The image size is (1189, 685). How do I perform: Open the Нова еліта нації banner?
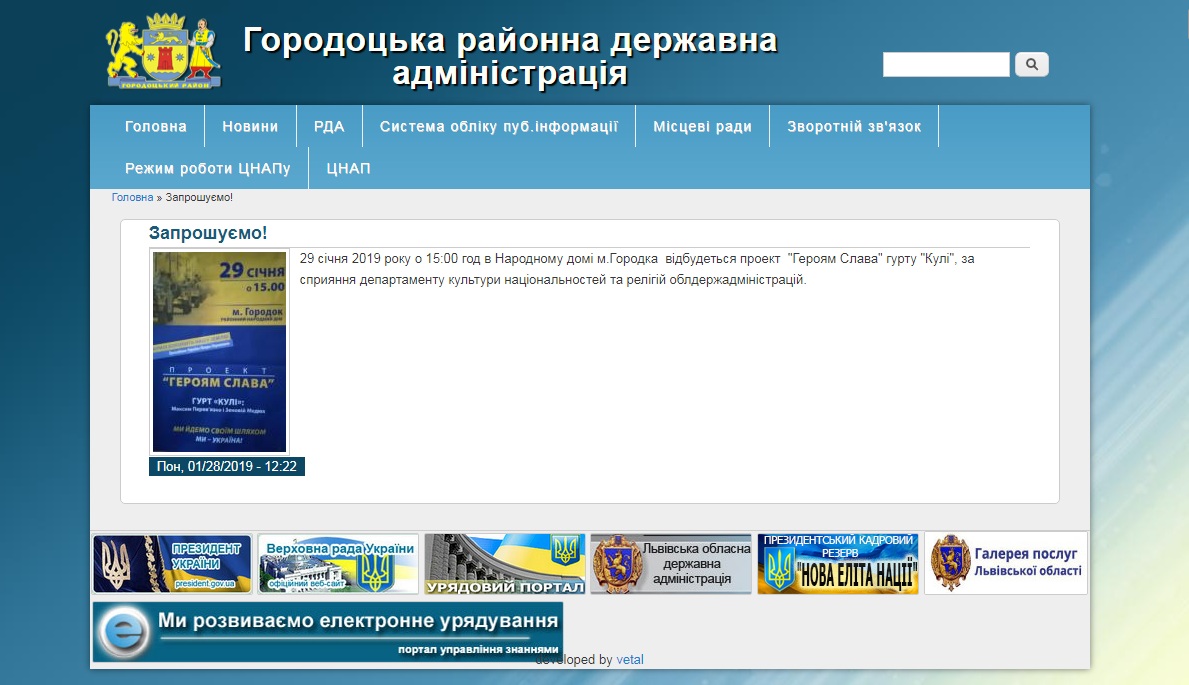point(837,563)
